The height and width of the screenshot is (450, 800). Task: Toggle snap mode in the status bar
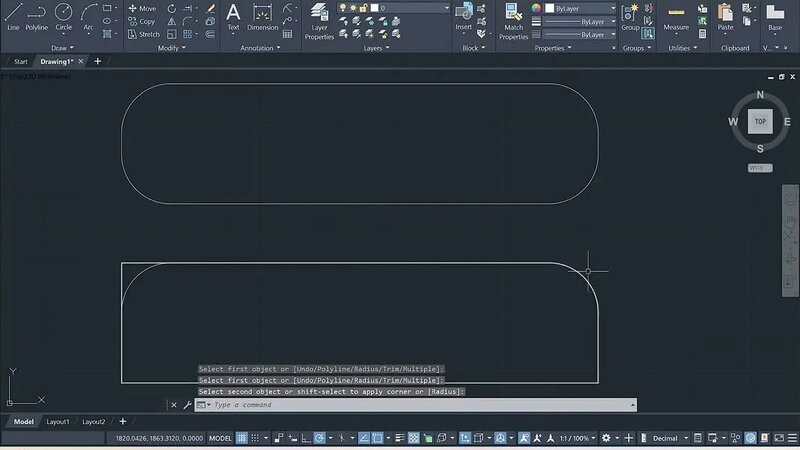tap(255, 438)
